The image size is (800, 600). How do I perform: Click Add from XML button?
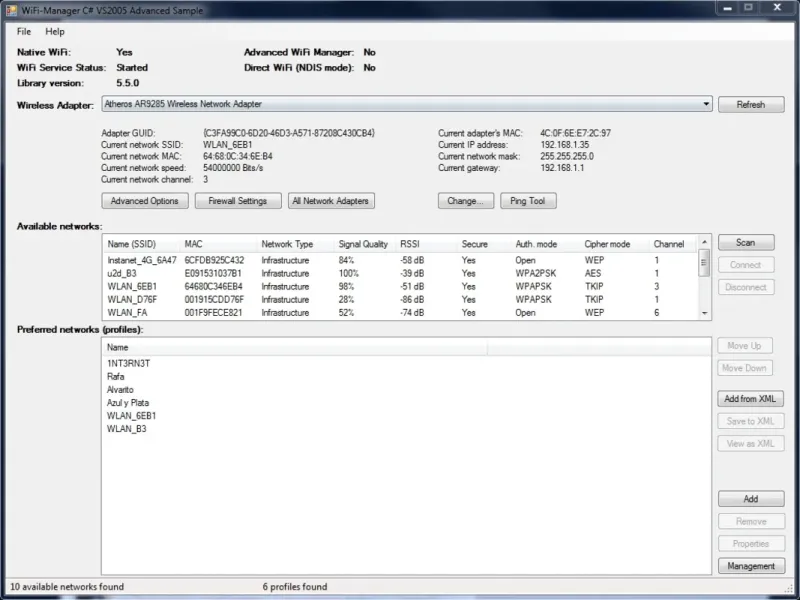pos(751,399)
